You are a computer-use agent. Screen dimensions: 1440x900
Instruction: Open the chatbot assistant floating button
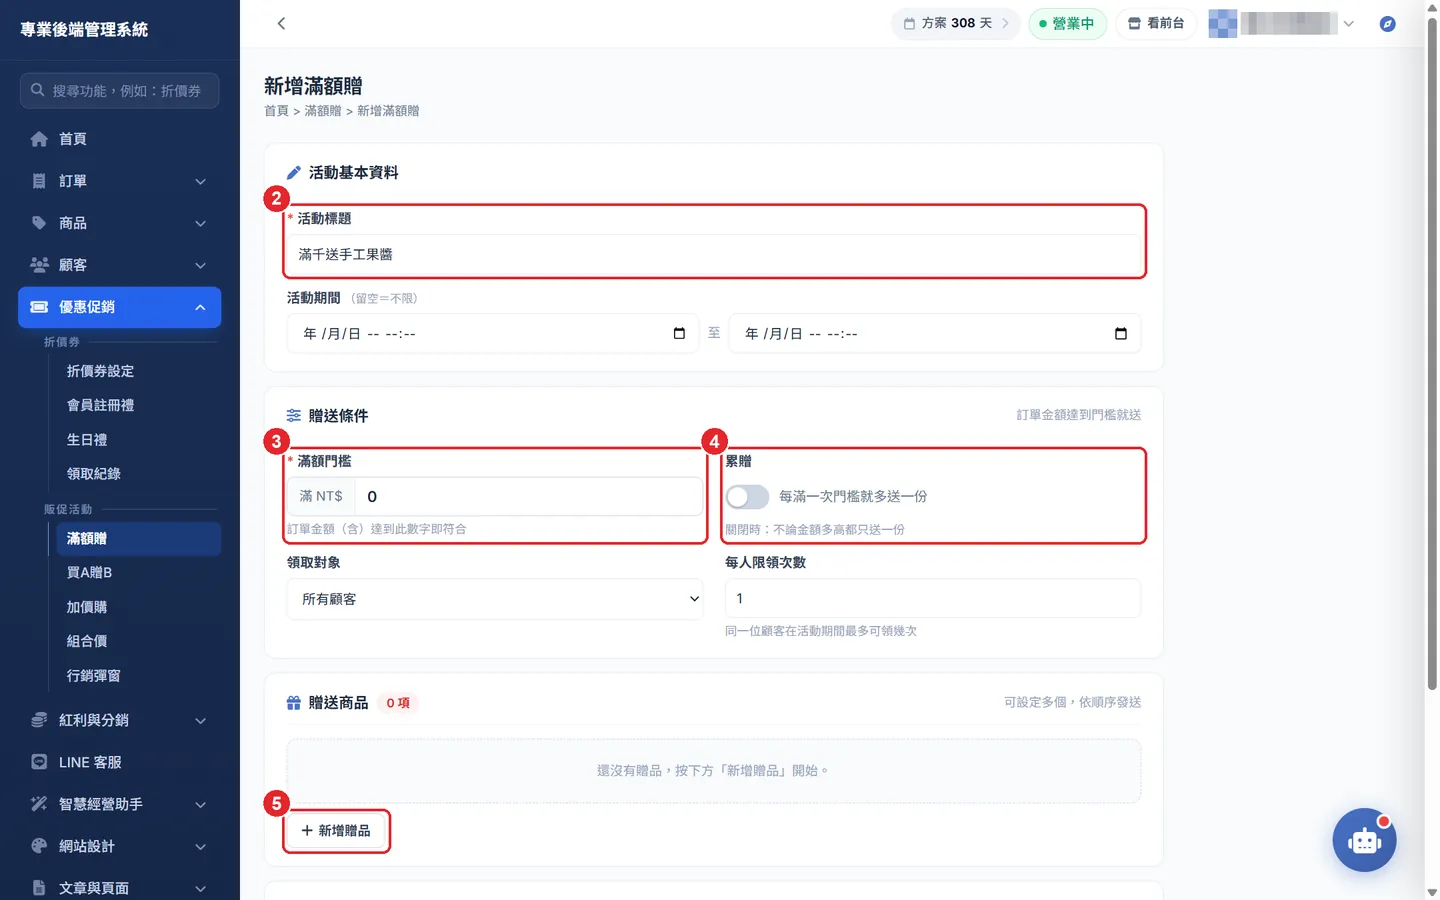1364,840
